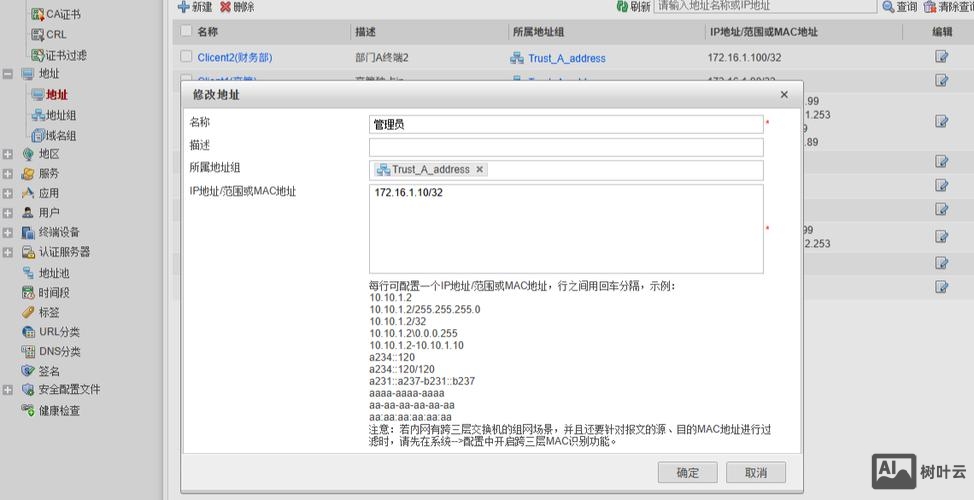Click the 删除 (delete) red X icon
This screenshot has width=974, height=500.
[x=226, y=6]
